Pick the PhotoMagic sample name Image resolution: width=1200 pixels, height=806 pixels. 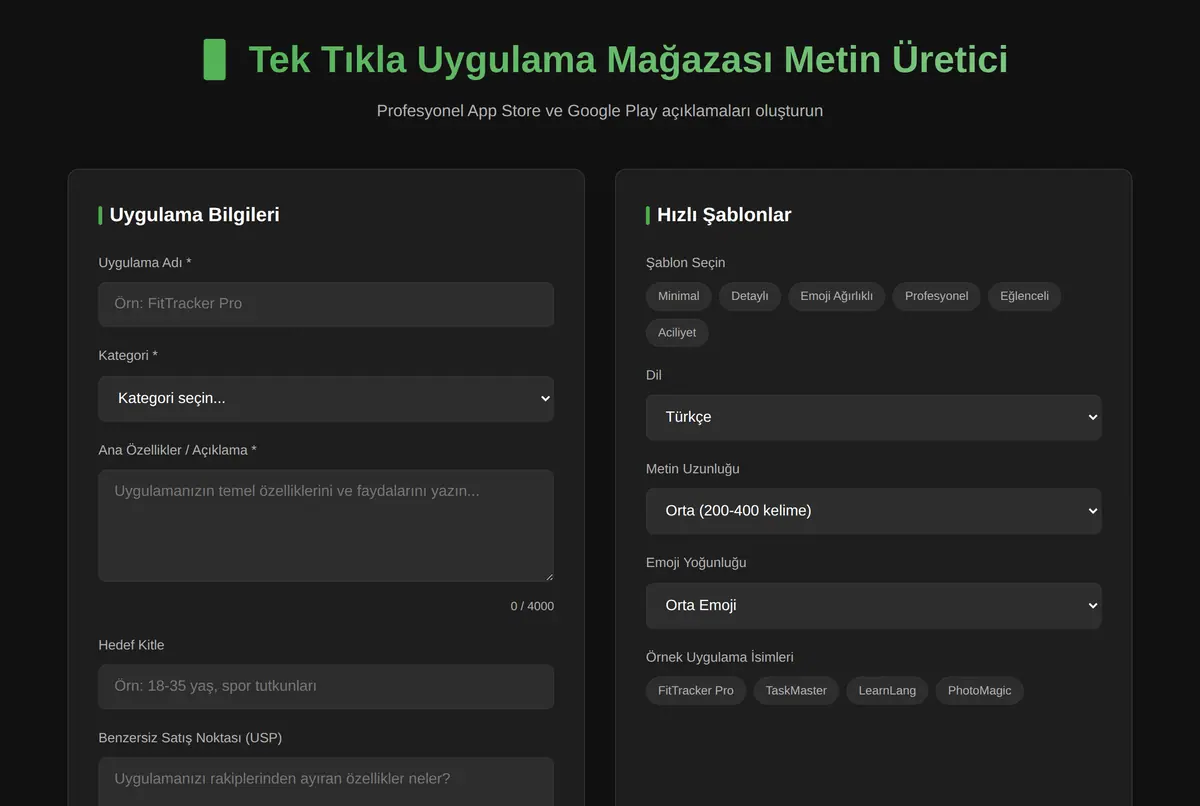(980, 691)
